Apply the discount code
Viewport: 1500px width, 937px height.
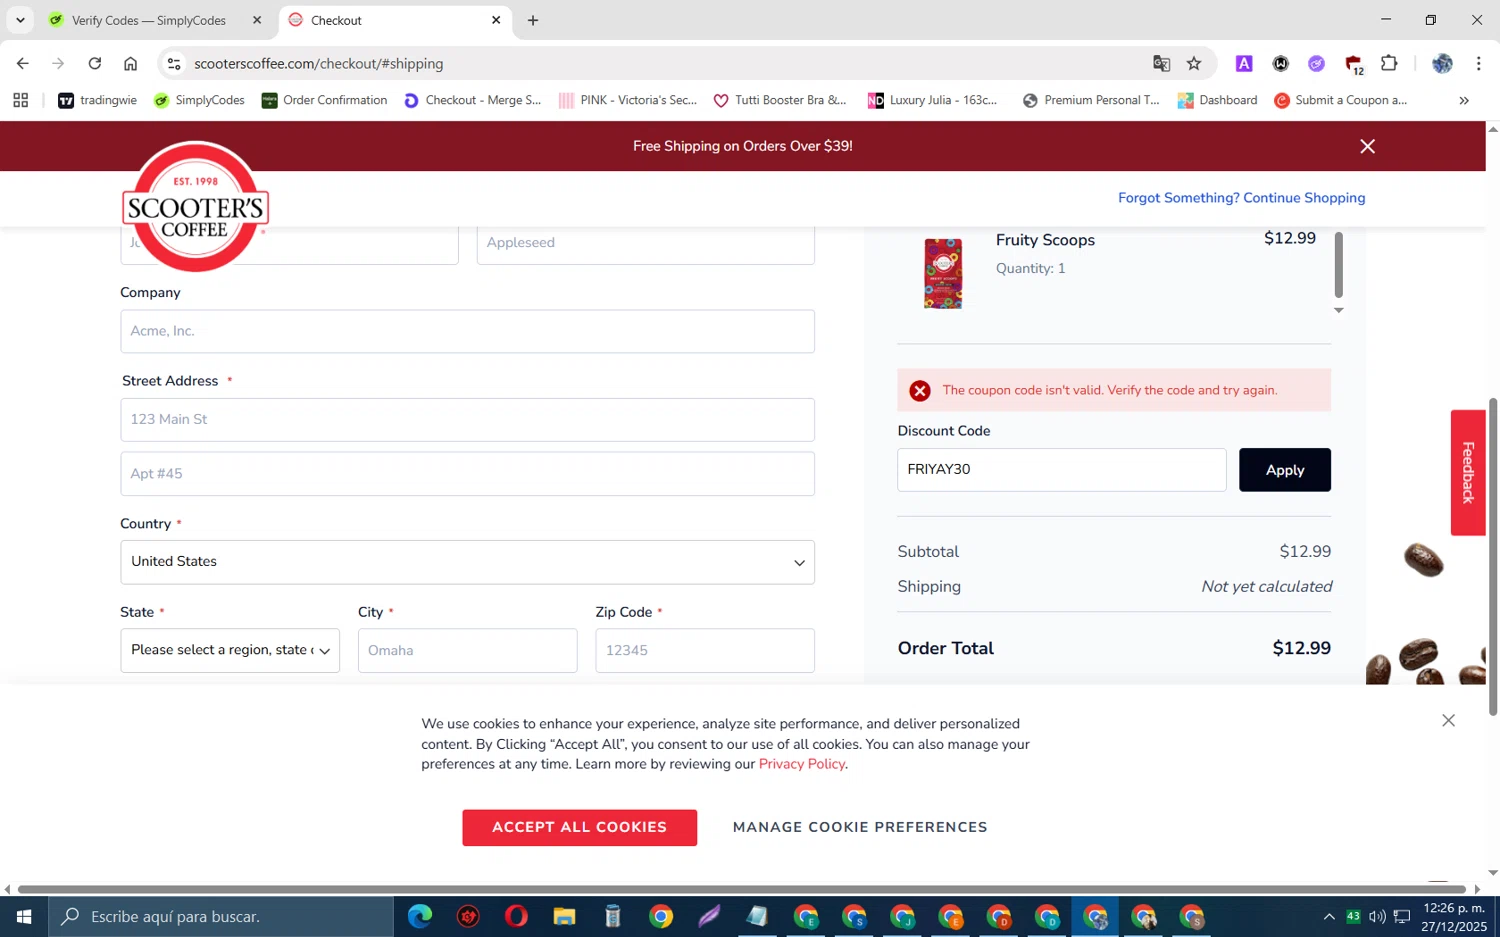(x=1284, y=469)
